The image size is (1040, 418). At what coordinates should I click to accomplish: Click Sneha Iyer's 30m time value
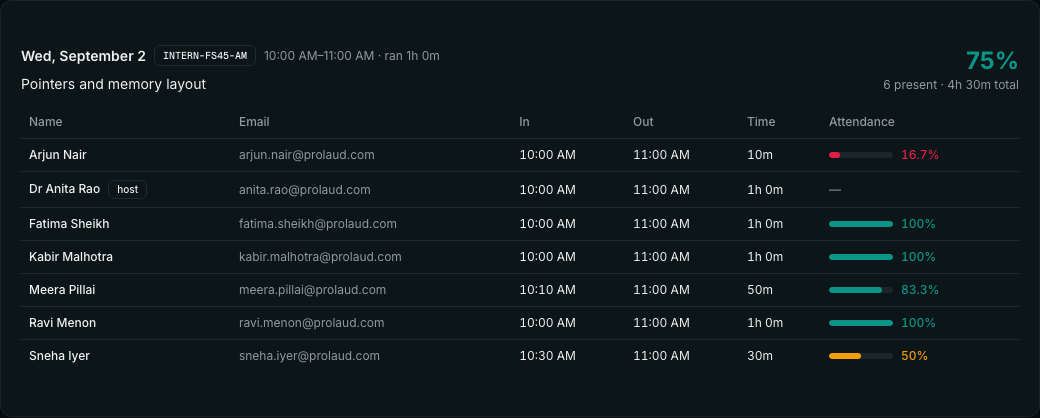pyautogui.click(x=760, y=356)
